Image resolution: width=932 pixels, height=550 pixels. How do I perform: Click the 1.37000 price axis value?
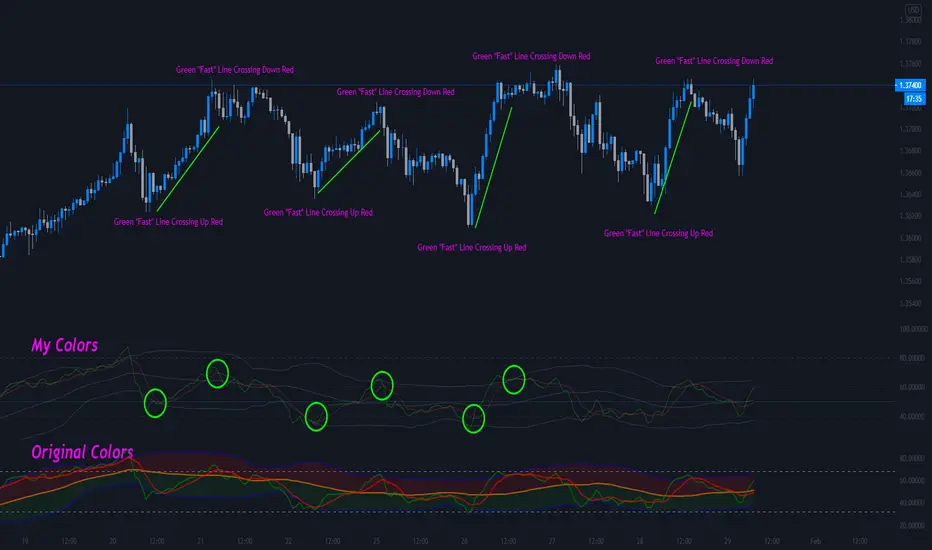coord(910,129)
